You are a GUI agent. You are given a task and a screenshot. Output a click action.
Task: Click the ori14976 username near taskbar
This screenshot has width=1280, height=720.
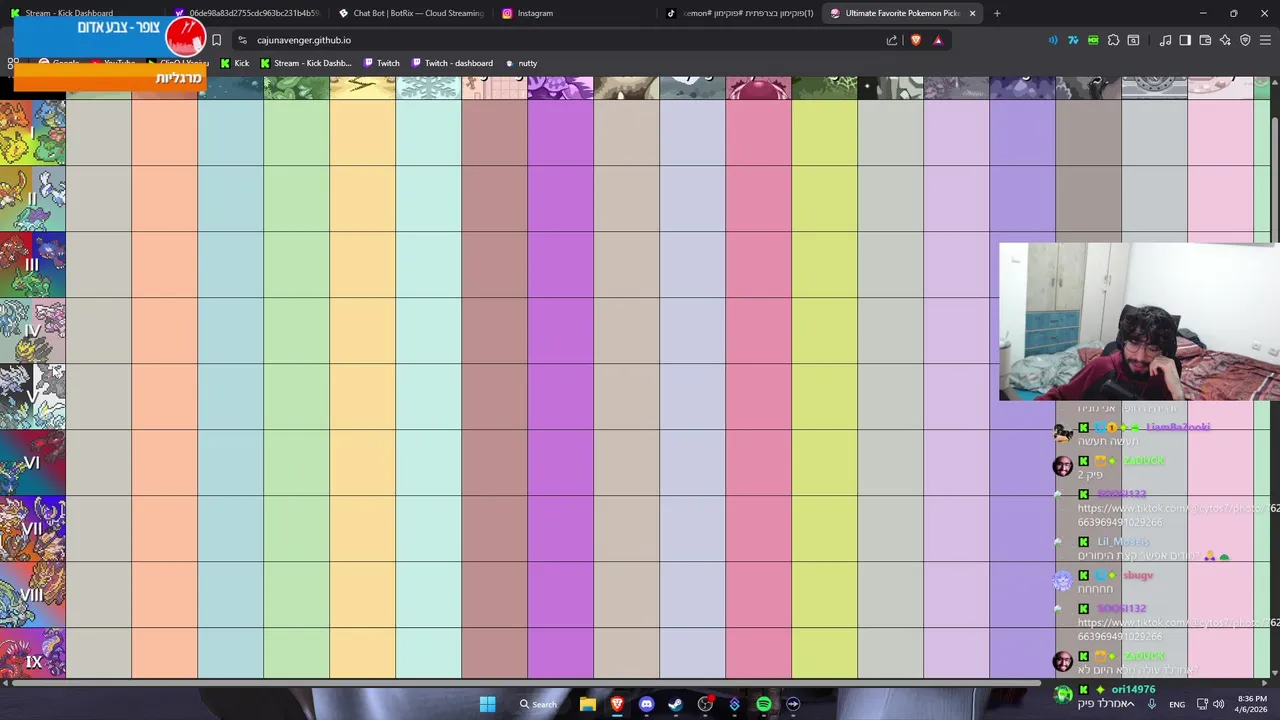[1133, 690]
